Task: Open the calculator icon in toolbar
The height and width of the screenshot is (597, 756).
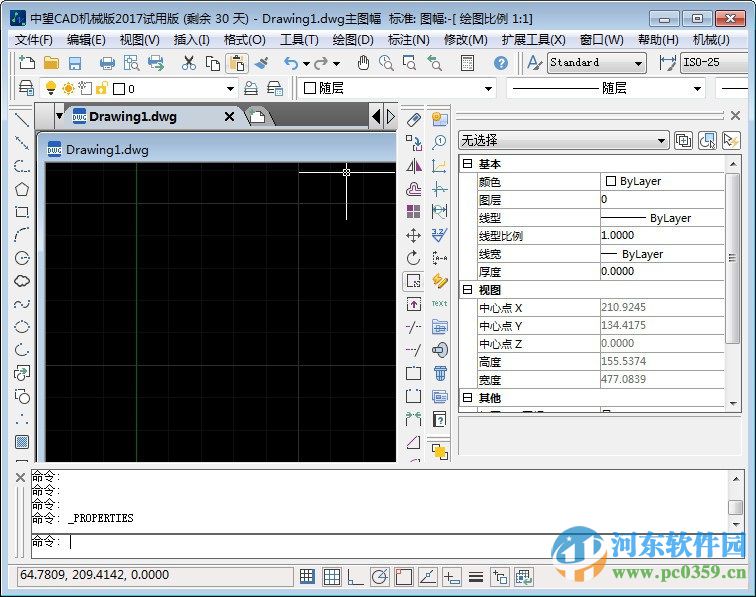Action: [x=467, y=63]
